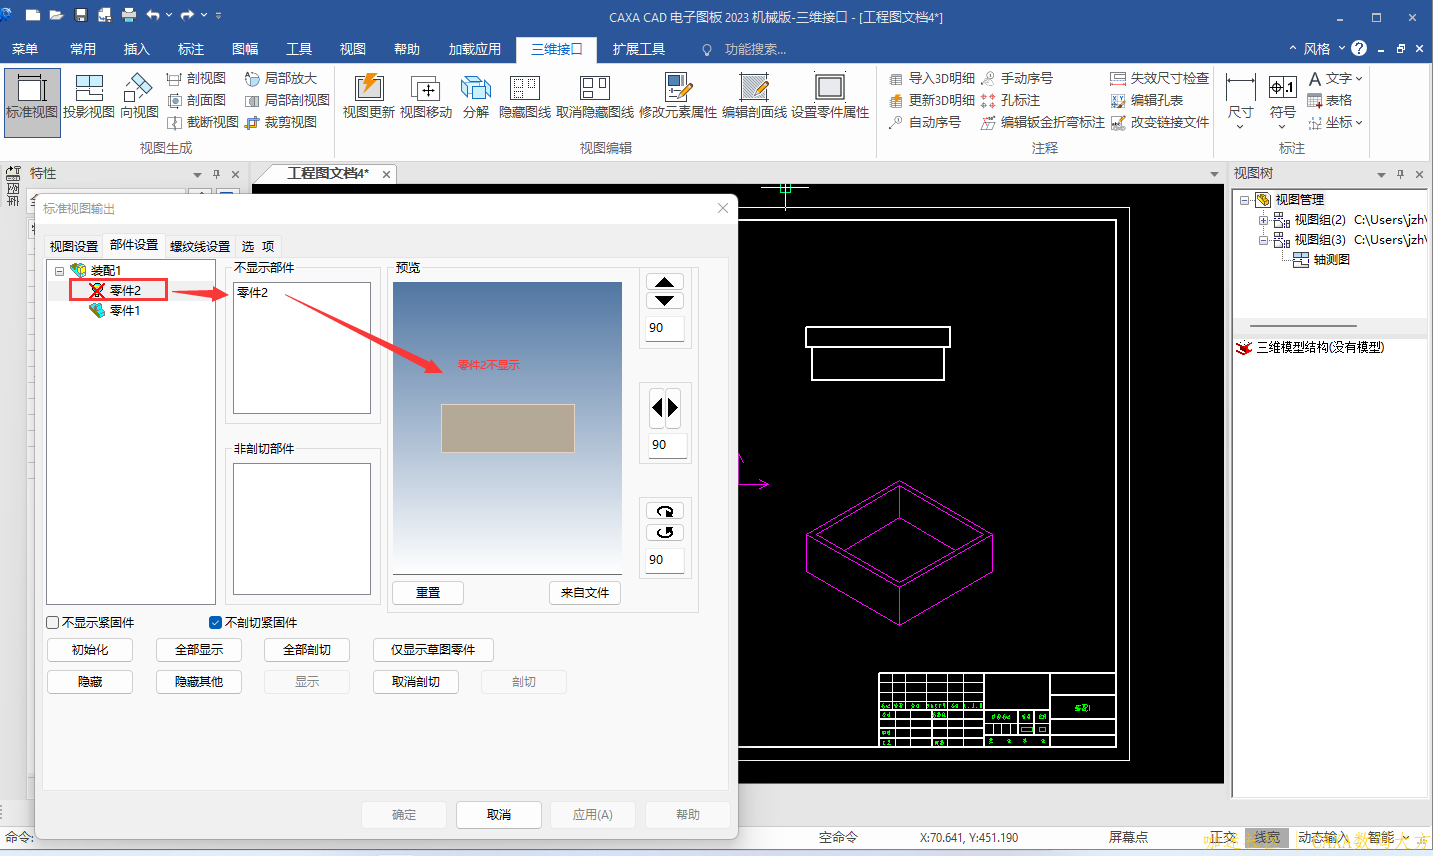The height and width of the screenshot is (856, 1433).
Task: Collapse the 装配1 tree node
Action: 59,271
